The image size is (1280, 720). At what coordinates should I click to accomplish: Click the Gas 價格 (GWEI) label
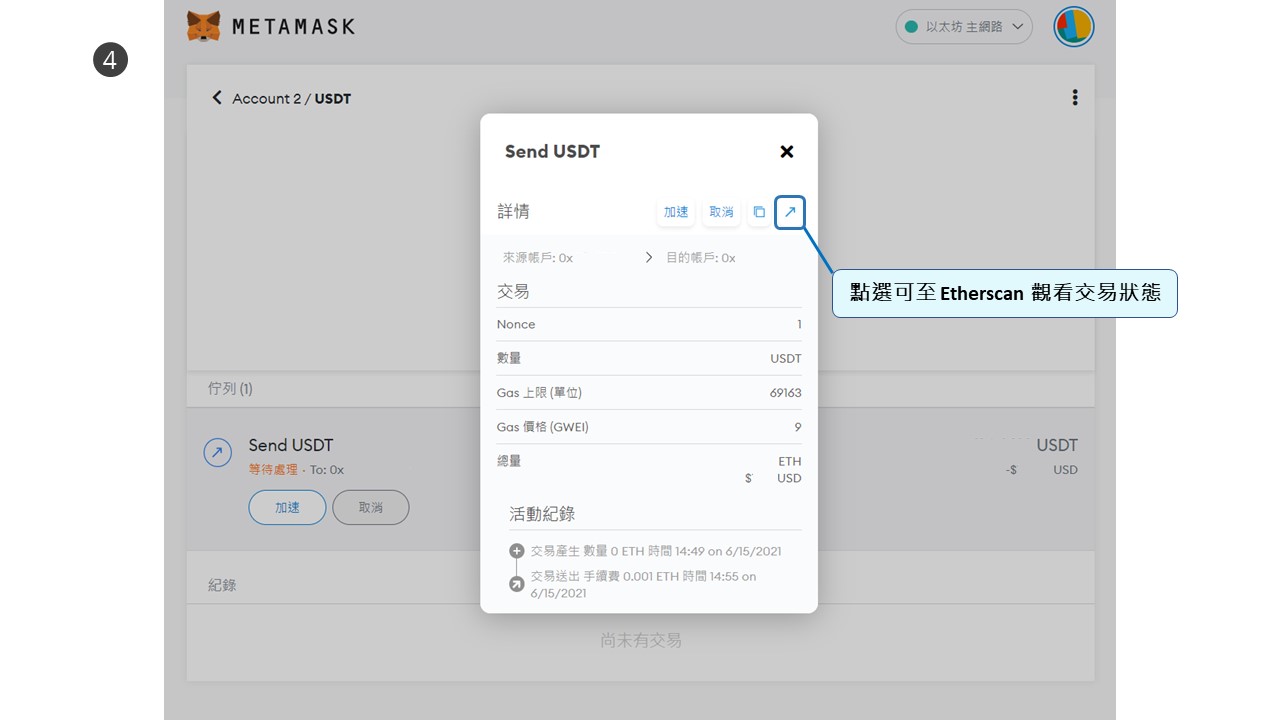coord(543,427)
